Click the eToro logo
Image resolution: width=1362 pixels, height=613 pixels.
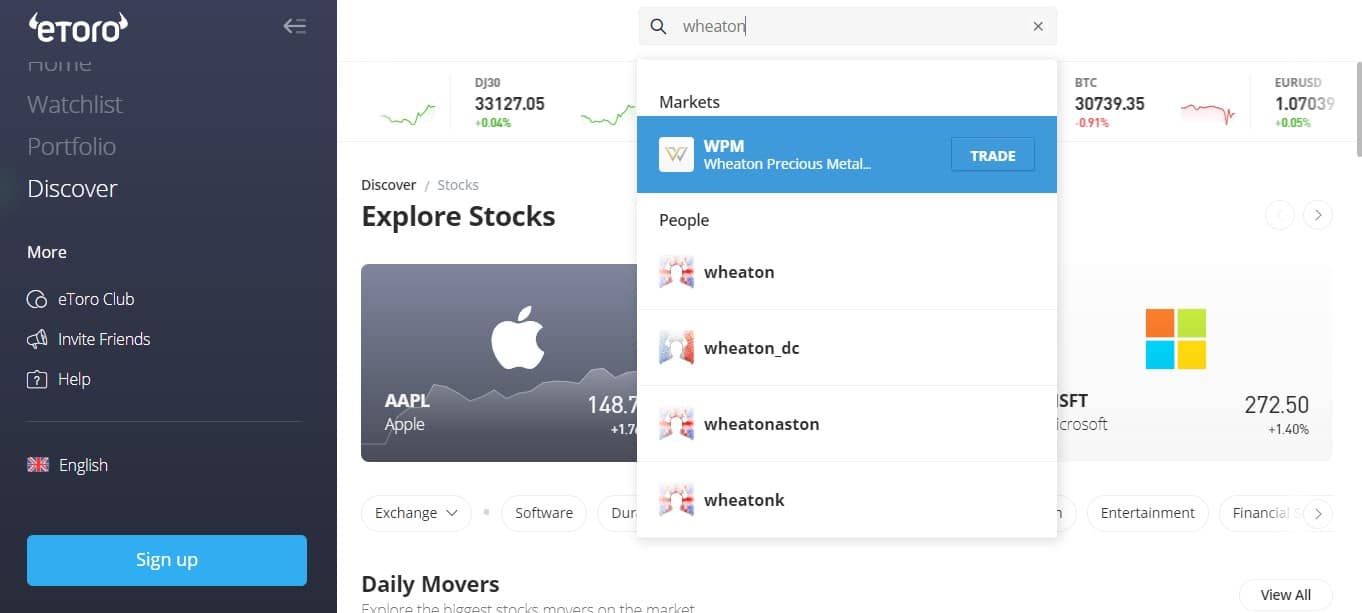point(78,27)
